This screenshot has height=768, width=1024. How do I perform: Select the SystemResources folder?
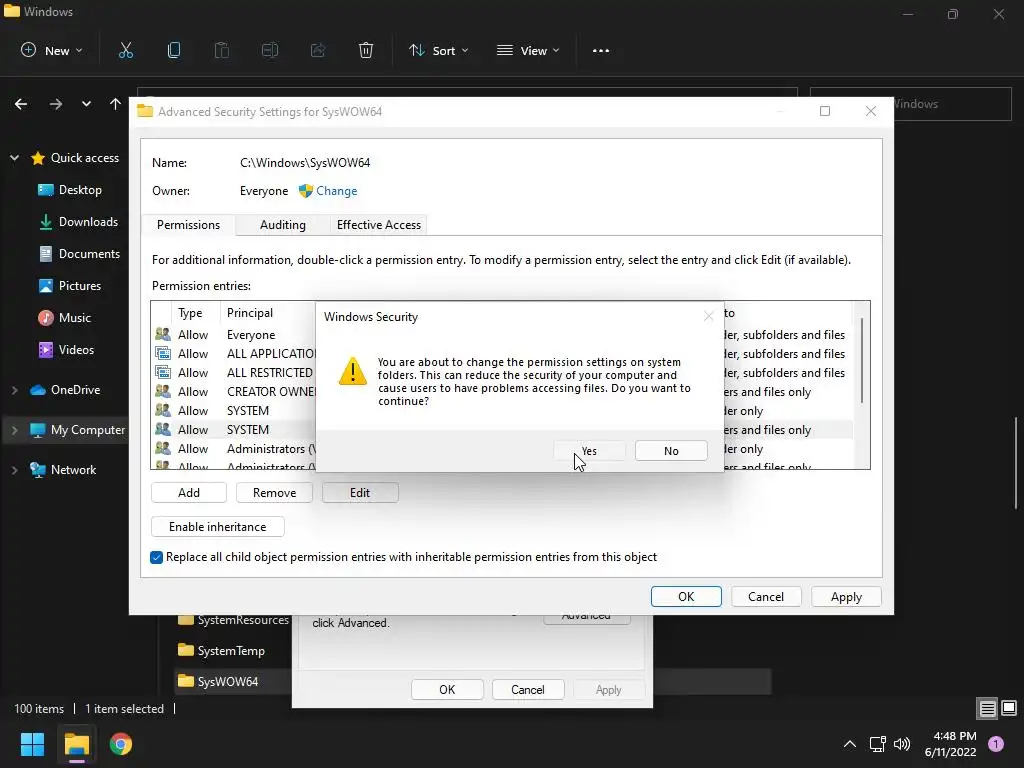(232, 620)
